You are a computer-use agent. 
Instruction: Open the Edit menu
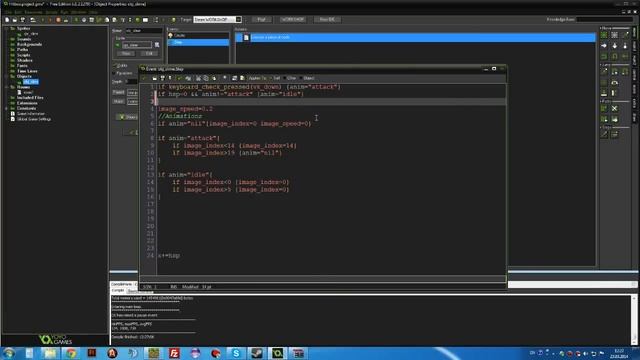click(x=18, y=12)
